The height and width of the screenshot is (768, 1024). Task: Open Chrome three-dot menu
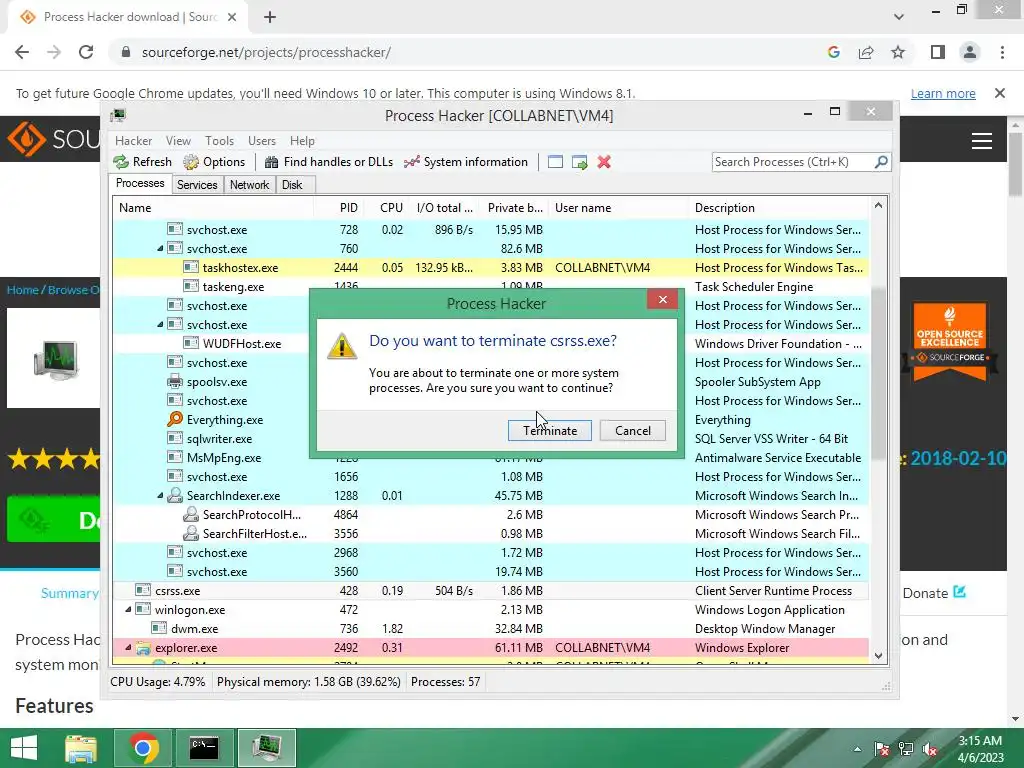click(1002, 52)
